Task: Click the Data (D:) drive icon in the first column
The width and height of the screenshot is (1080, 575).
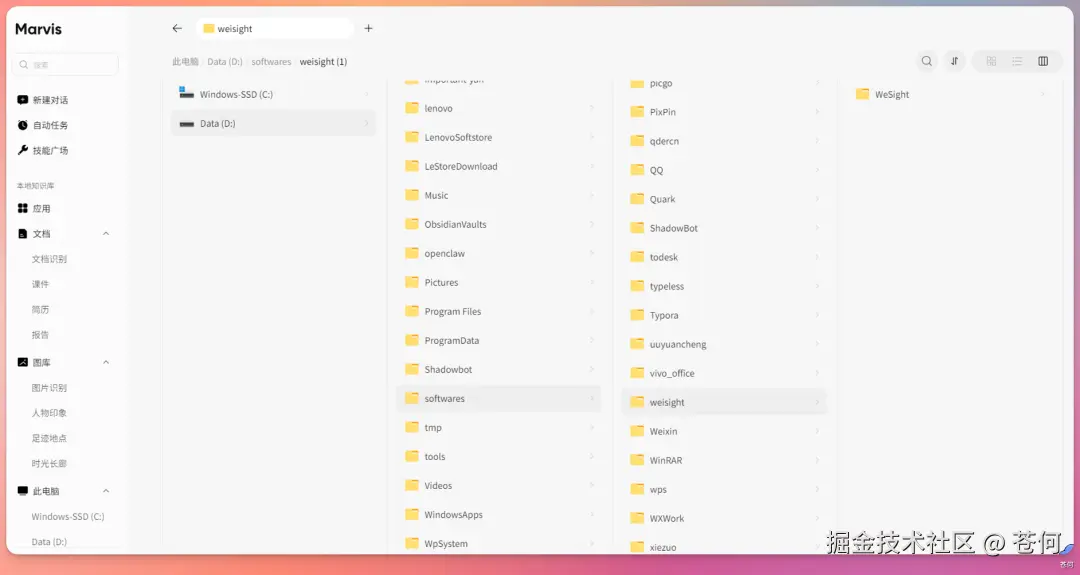Action: tap(186, 124)
